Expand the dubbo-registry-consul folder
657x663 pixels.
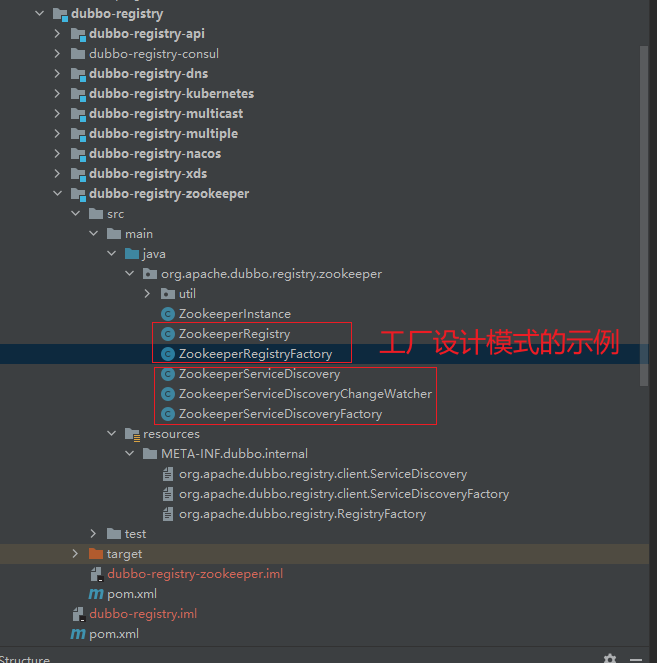coord(57,53)
